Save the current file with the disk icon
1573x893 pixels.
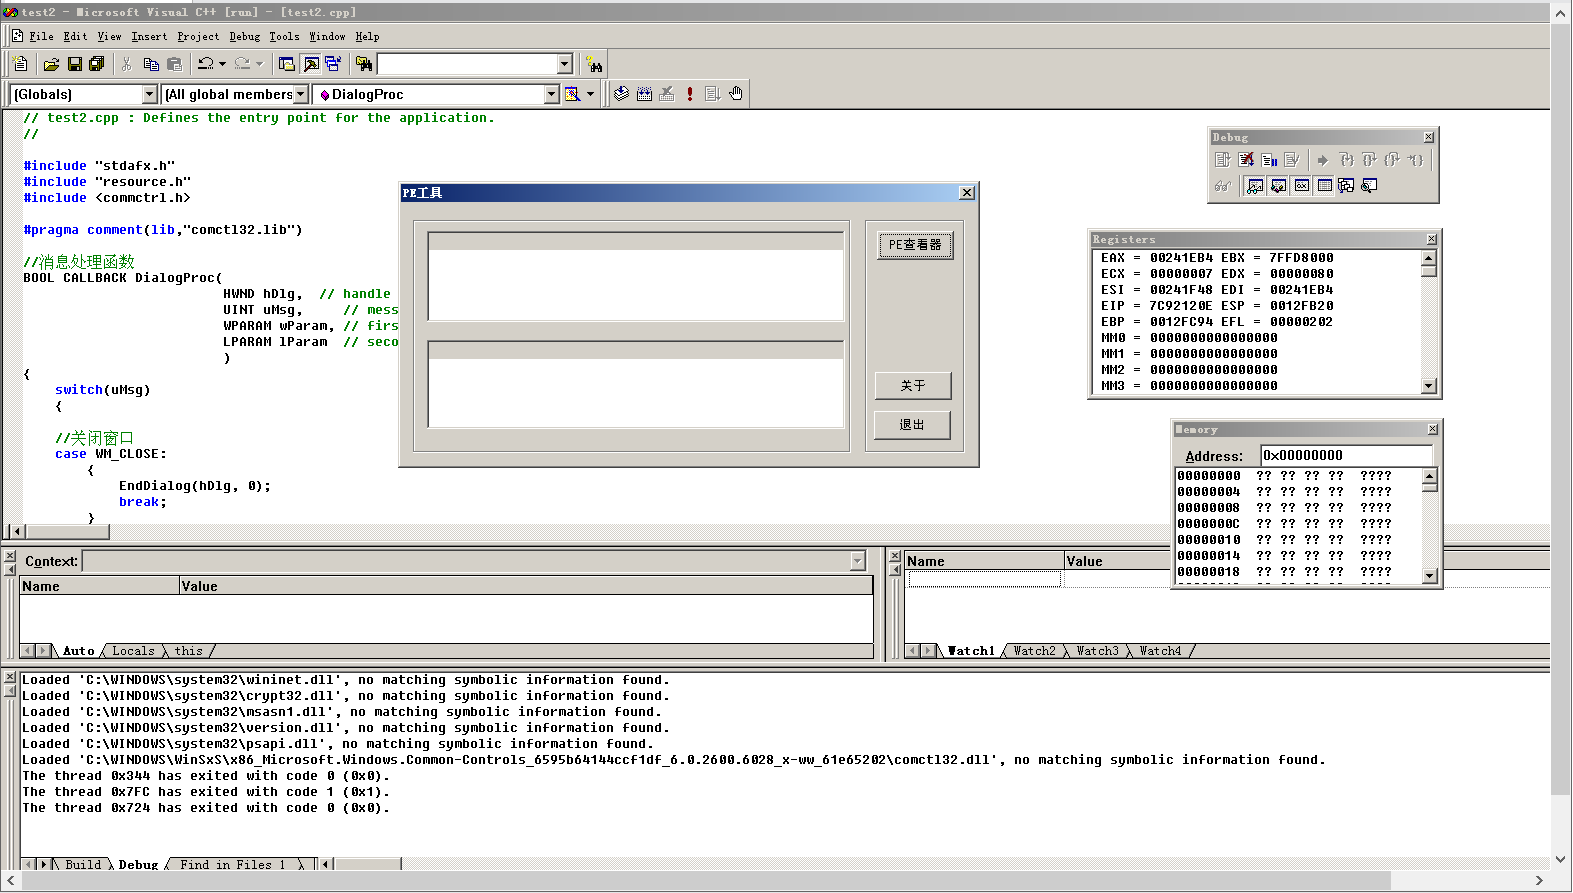click(x=75, y=64)
